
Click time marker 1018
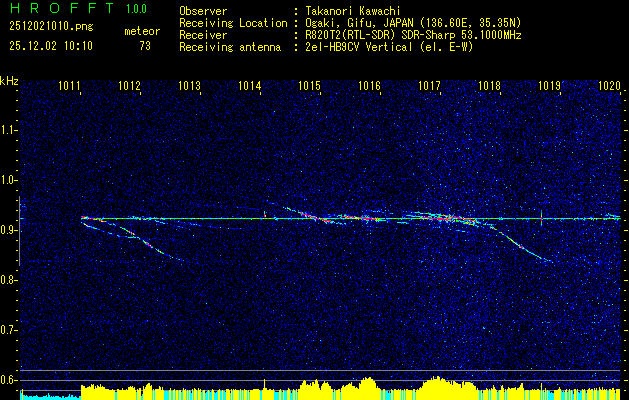click(x=489, y=85)
